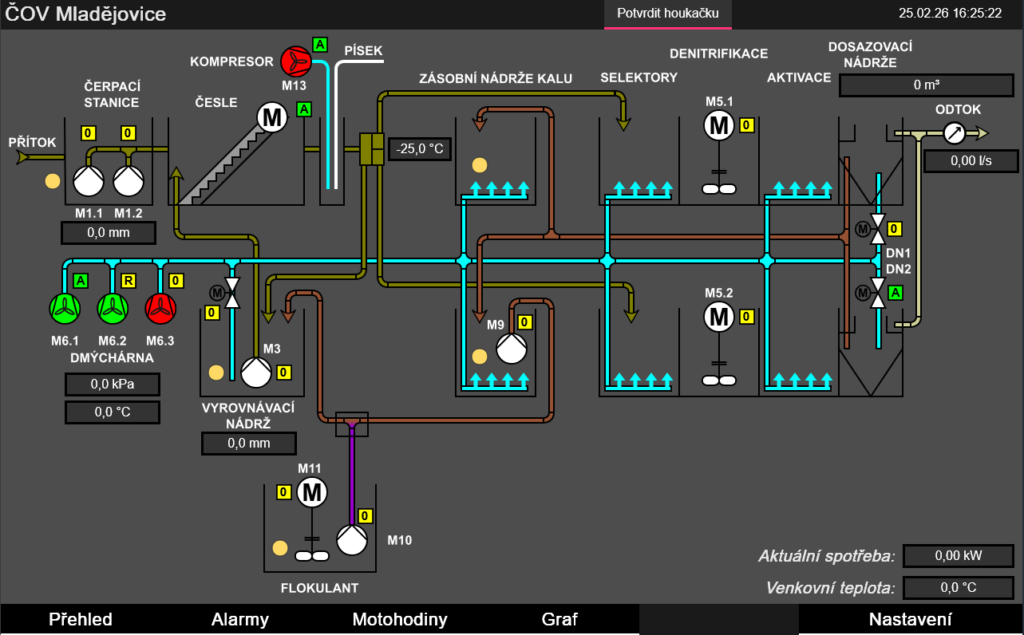This screenshot has width=1024, height=635.
Task: Click the M6.1 green blower icon
Action: (x=65, y=308)
